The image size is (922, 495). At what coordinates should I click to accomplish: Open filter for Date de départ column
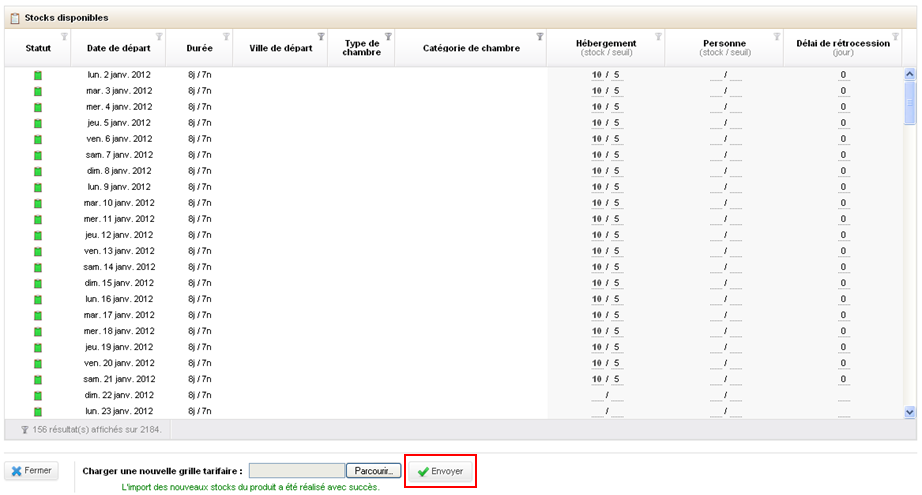point(160,37)
